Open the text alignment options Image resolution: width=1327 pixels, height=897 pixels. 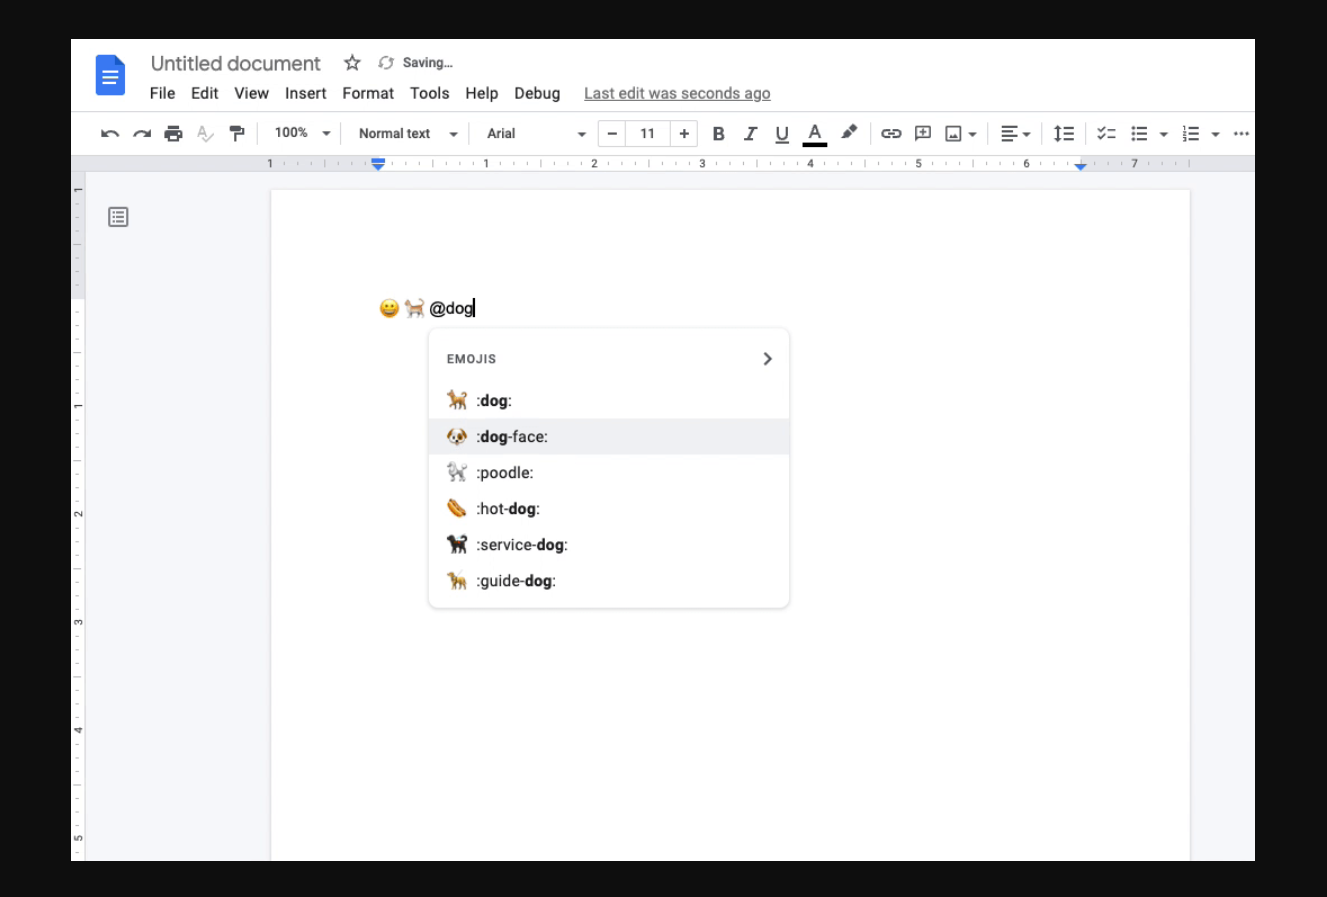pyautogui.click(x=1015, y=134)
